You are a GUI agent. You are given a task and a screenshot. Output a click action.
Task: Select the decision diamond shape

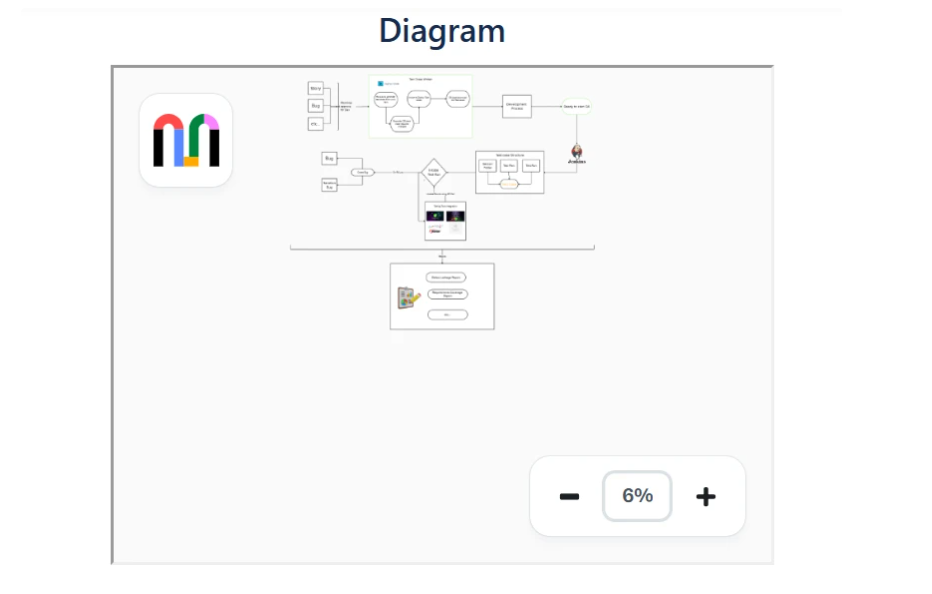coord(434,172)
